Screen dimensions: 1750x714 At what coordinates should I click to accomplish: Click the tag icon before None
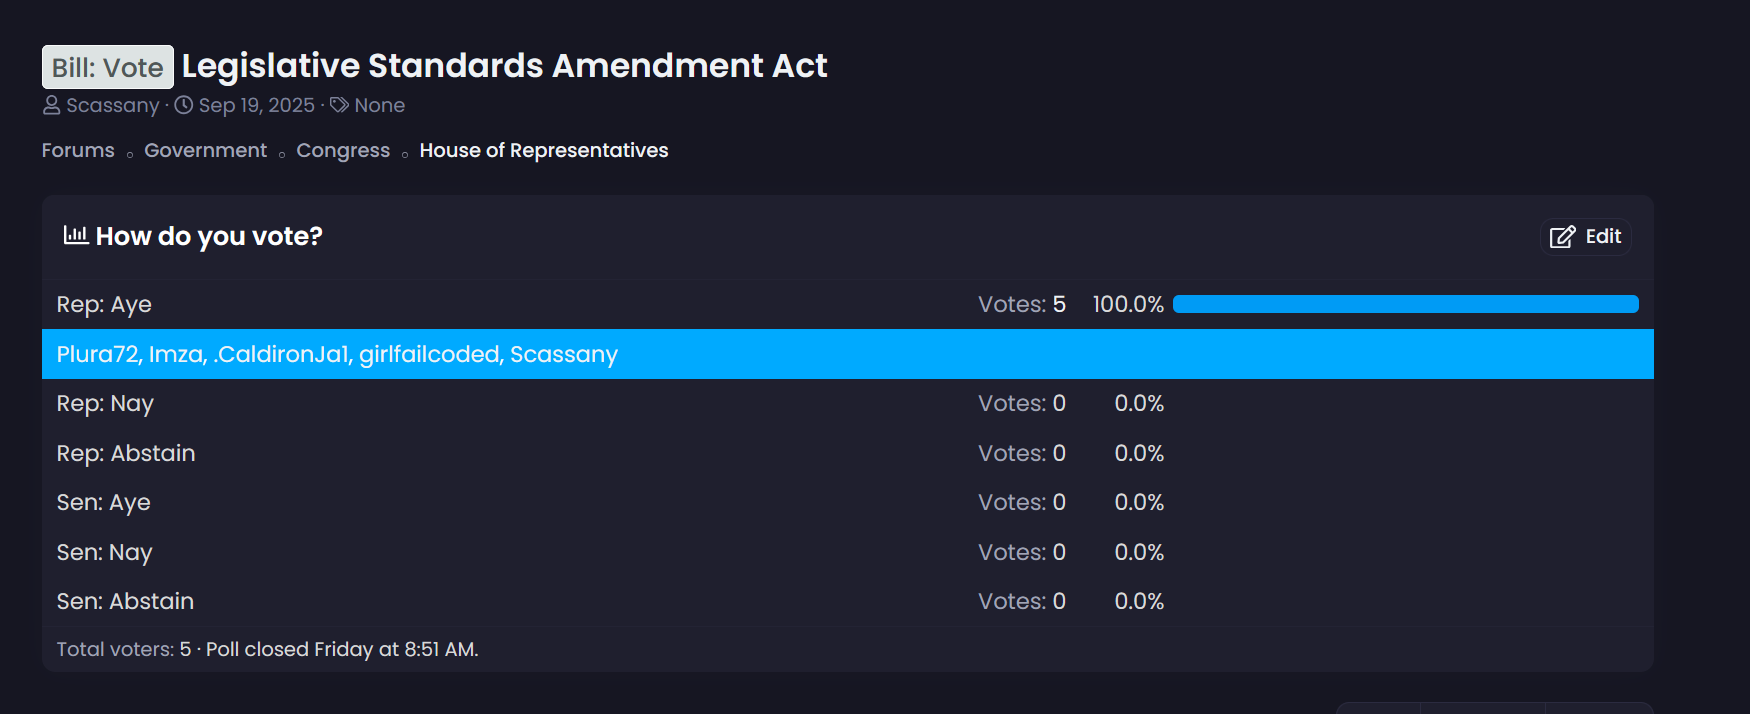(339, 105)
